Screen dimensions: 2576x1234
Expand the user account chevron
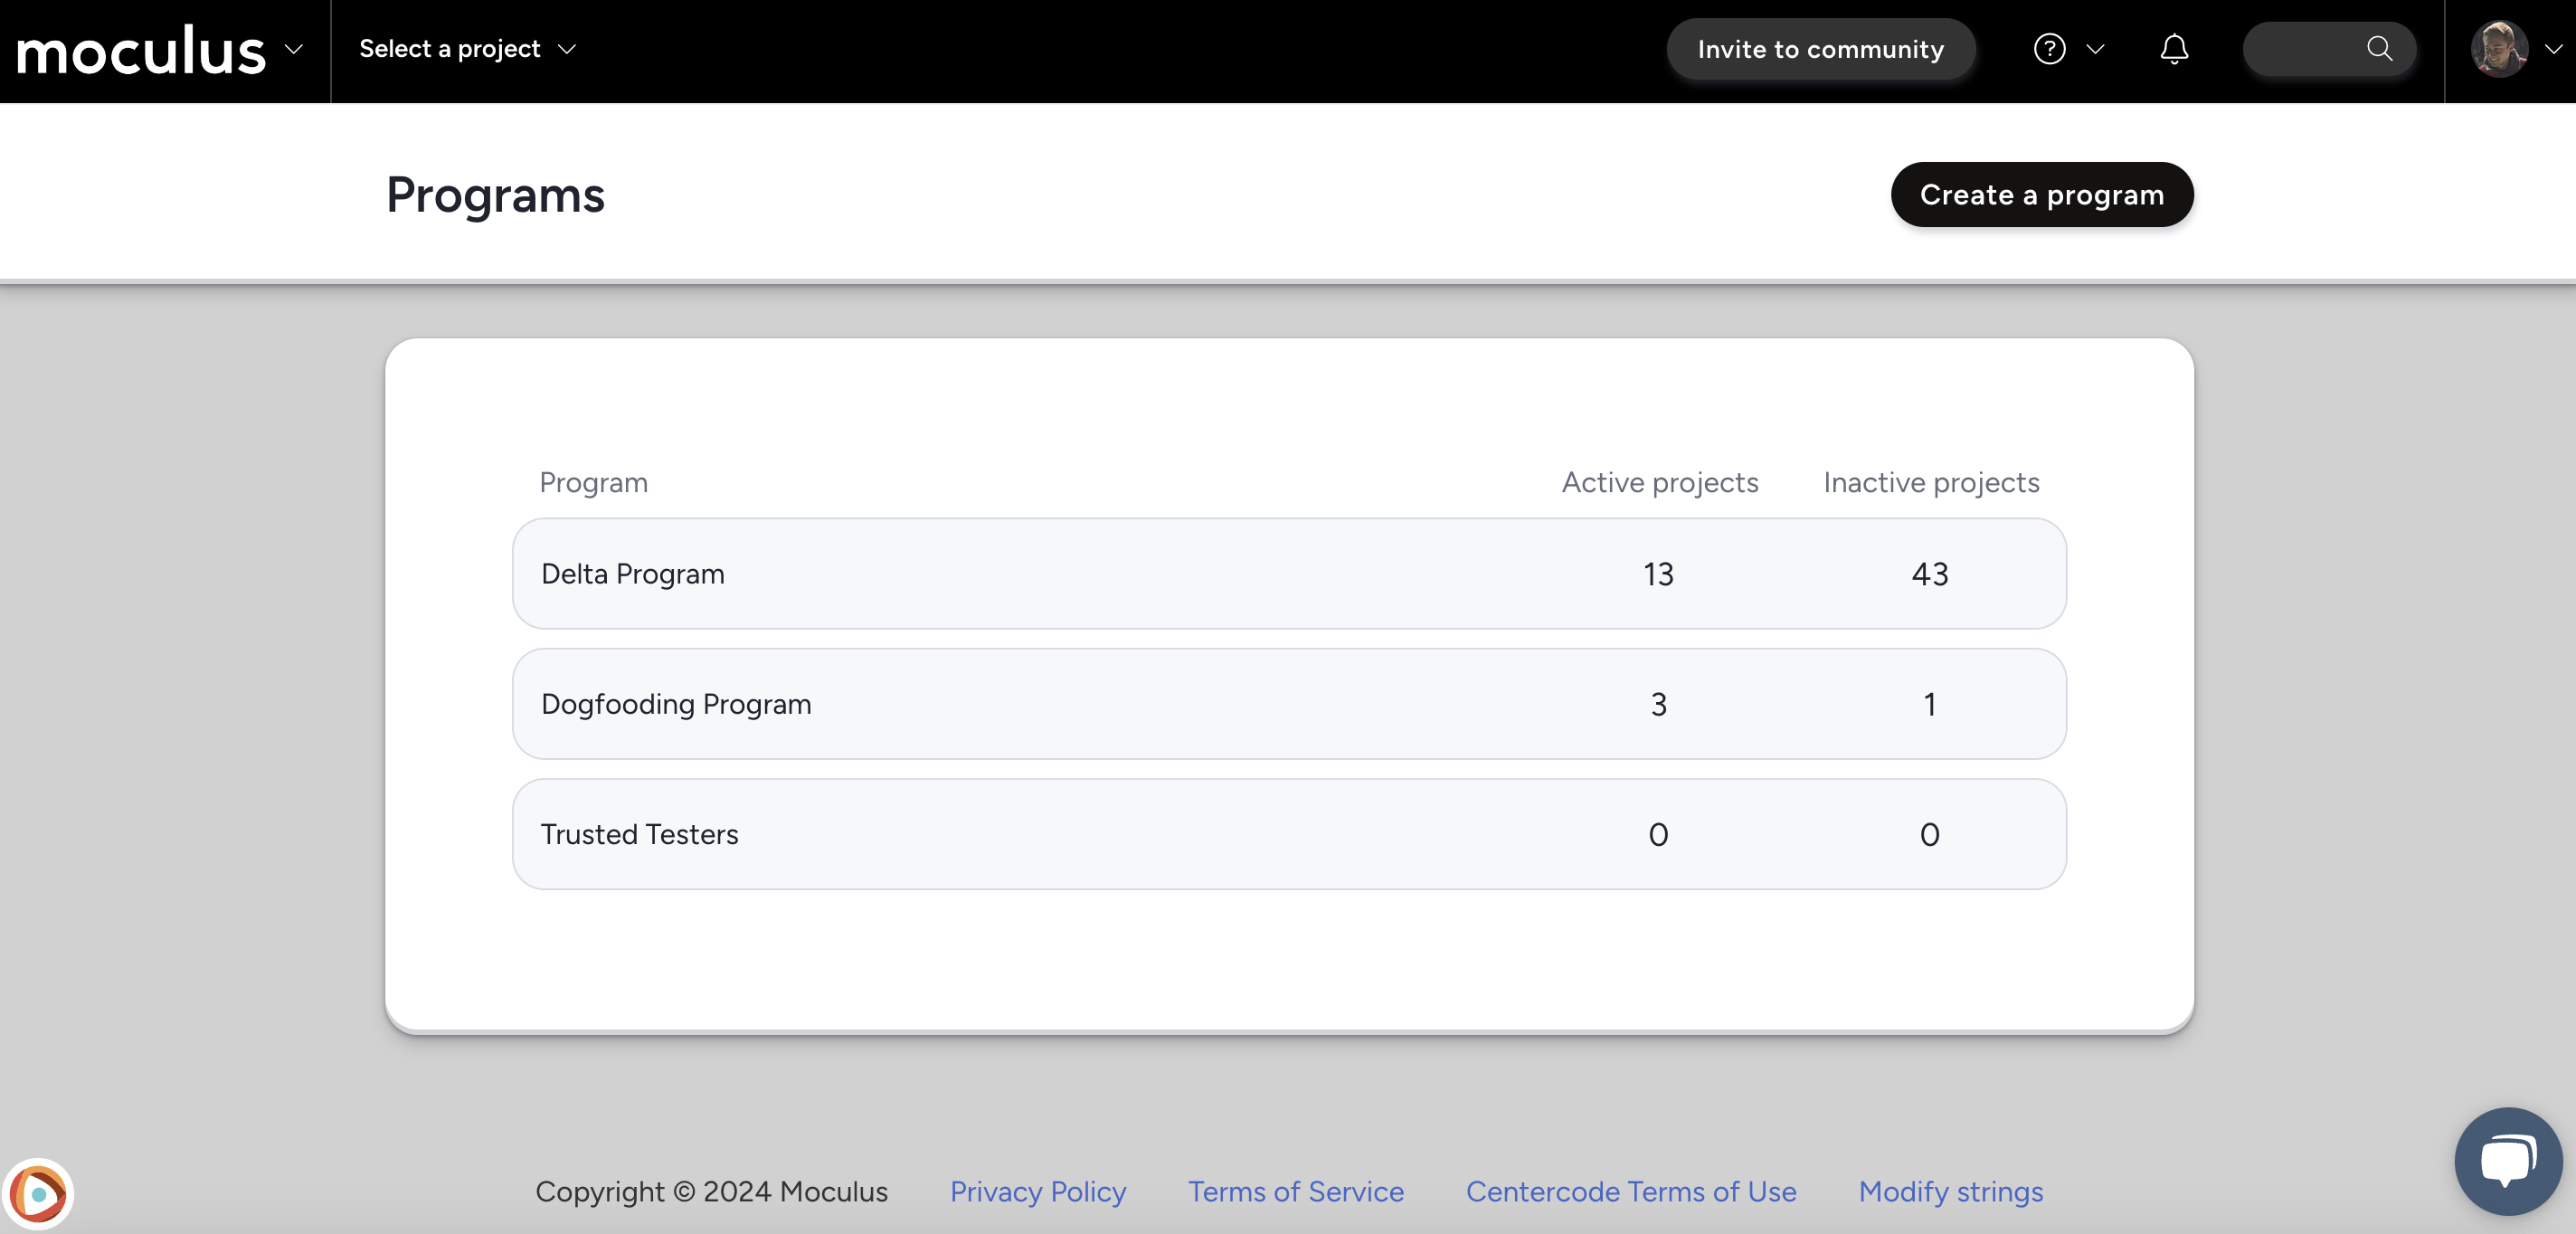[2553, 49]
